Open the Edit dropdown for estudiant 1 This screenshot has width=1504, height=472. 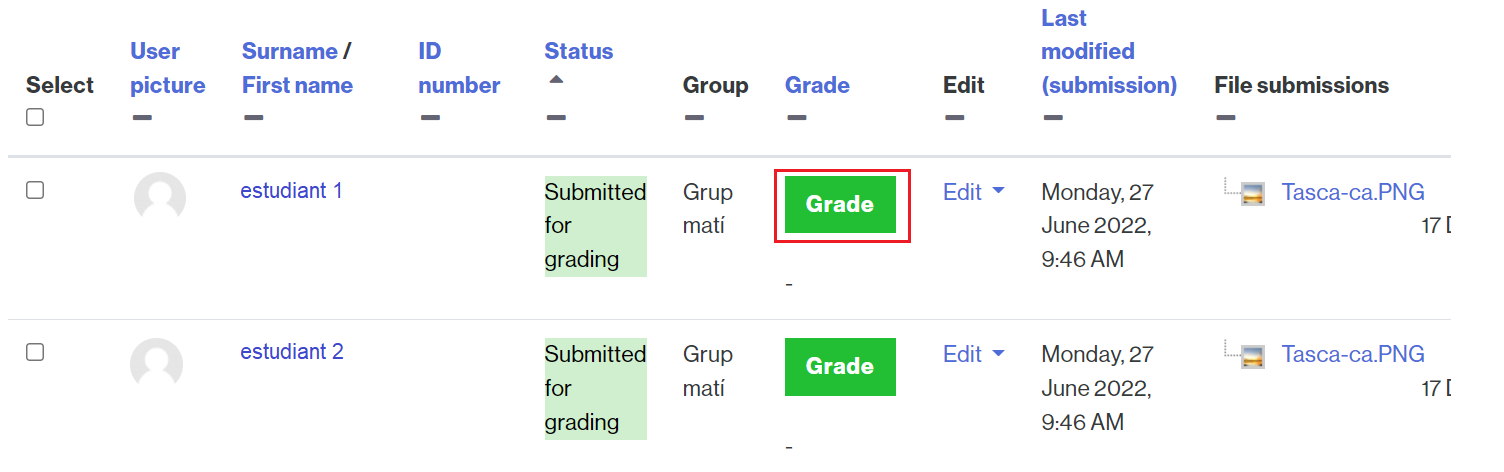click(x=973, y=192)
